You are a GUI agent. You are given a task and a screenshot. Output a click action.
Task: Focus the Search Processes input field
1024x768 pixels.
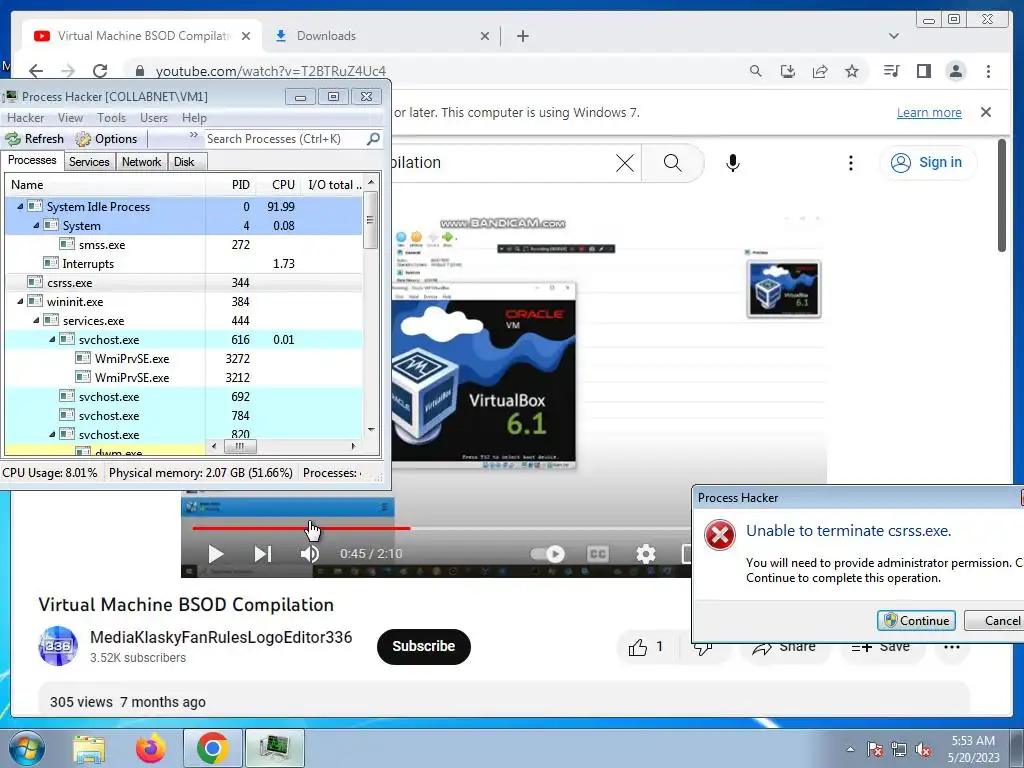(285, 138)
